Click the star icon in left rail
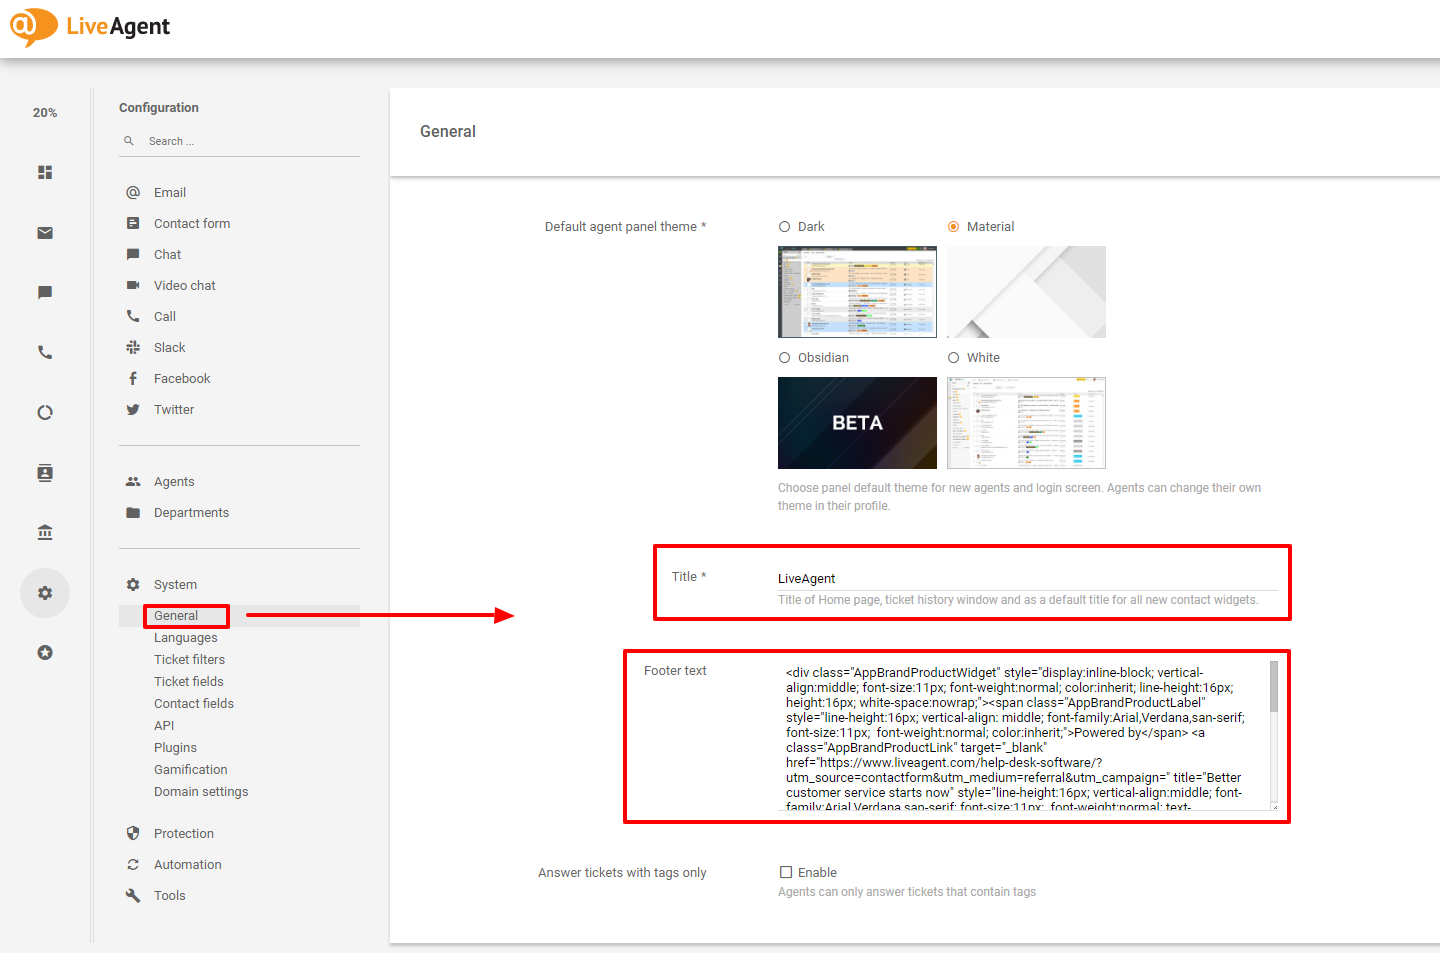 45,653
